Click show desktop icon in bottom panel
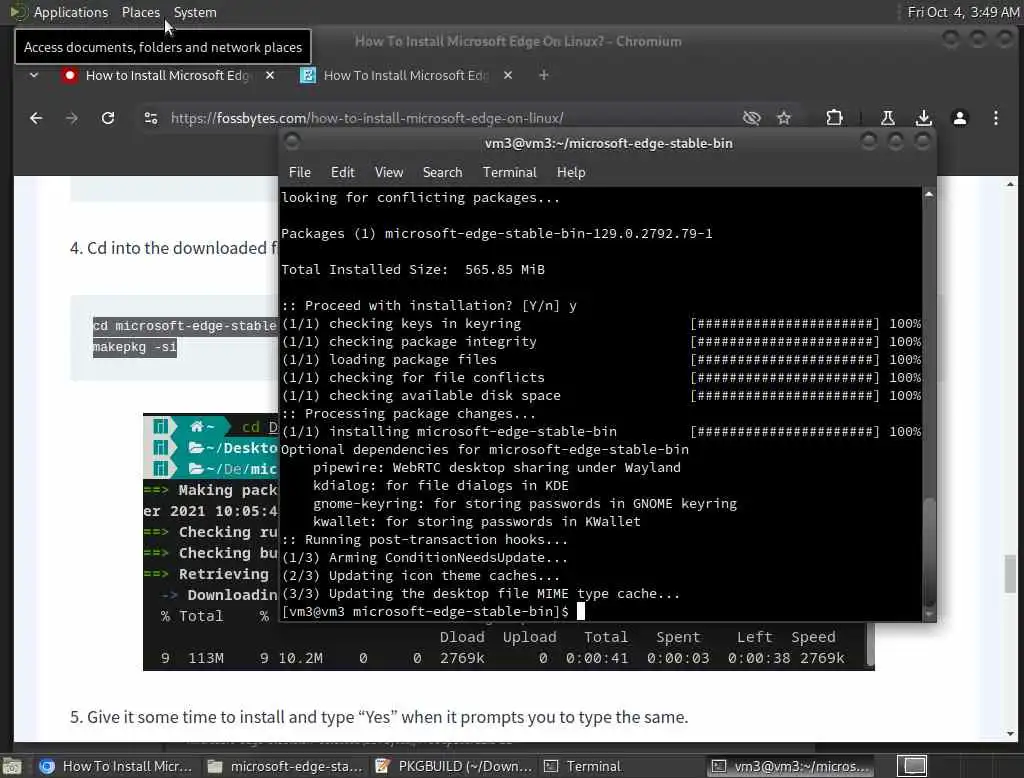The width and height of the screenshot is (1024, 778). pos(12,766)
